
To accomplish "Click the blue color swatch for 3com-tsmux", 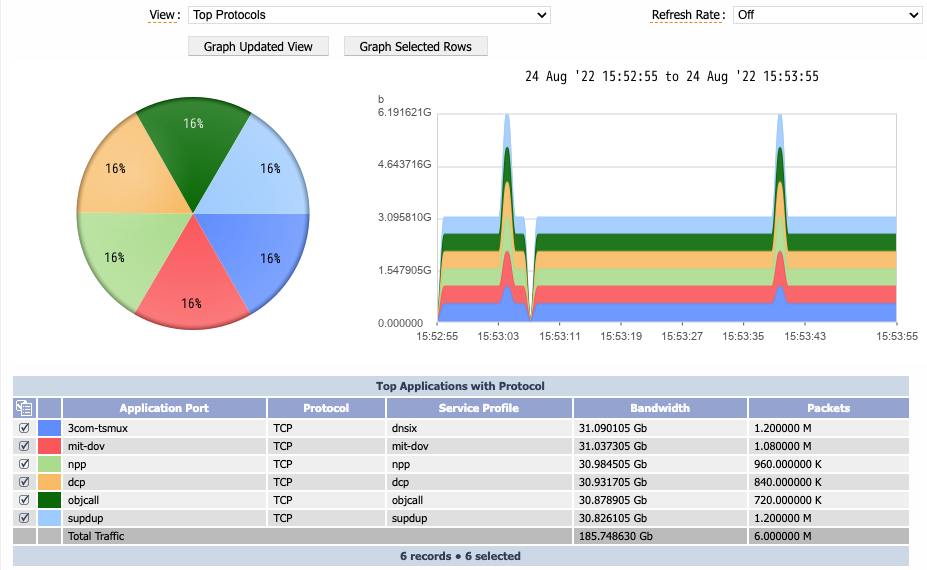I will coord(50,428).
